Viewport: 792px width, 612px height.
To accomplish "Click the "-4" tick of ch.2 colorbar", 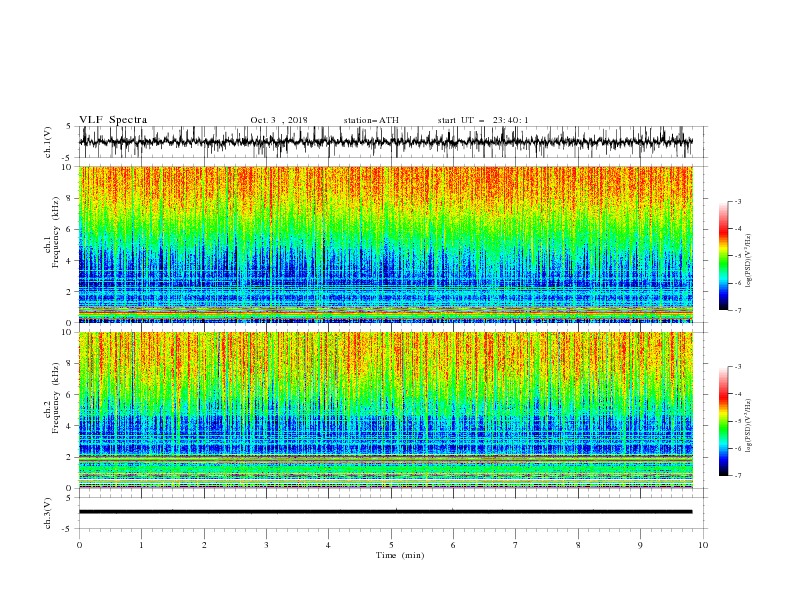I will pyautogui.click(x=738, y=394).
